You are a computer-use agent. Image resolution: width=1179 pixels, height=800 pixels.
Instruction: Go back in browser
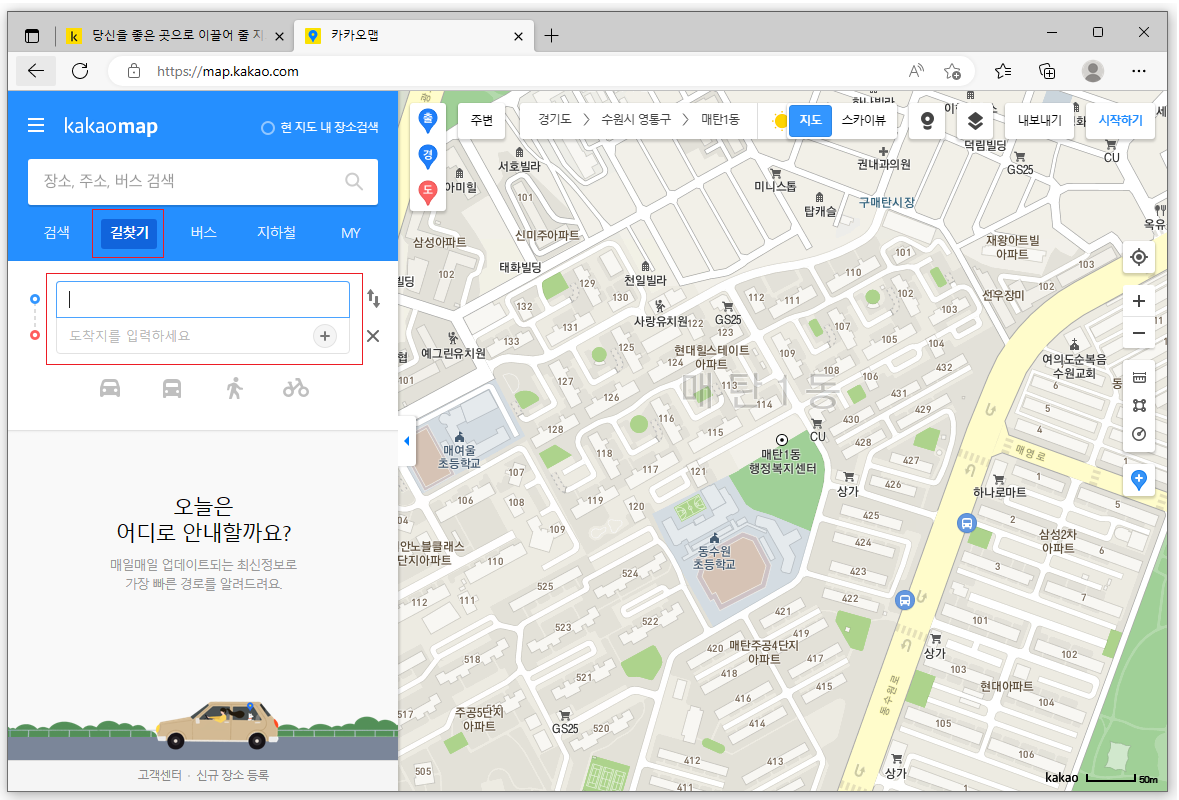[x=35, y=71]
